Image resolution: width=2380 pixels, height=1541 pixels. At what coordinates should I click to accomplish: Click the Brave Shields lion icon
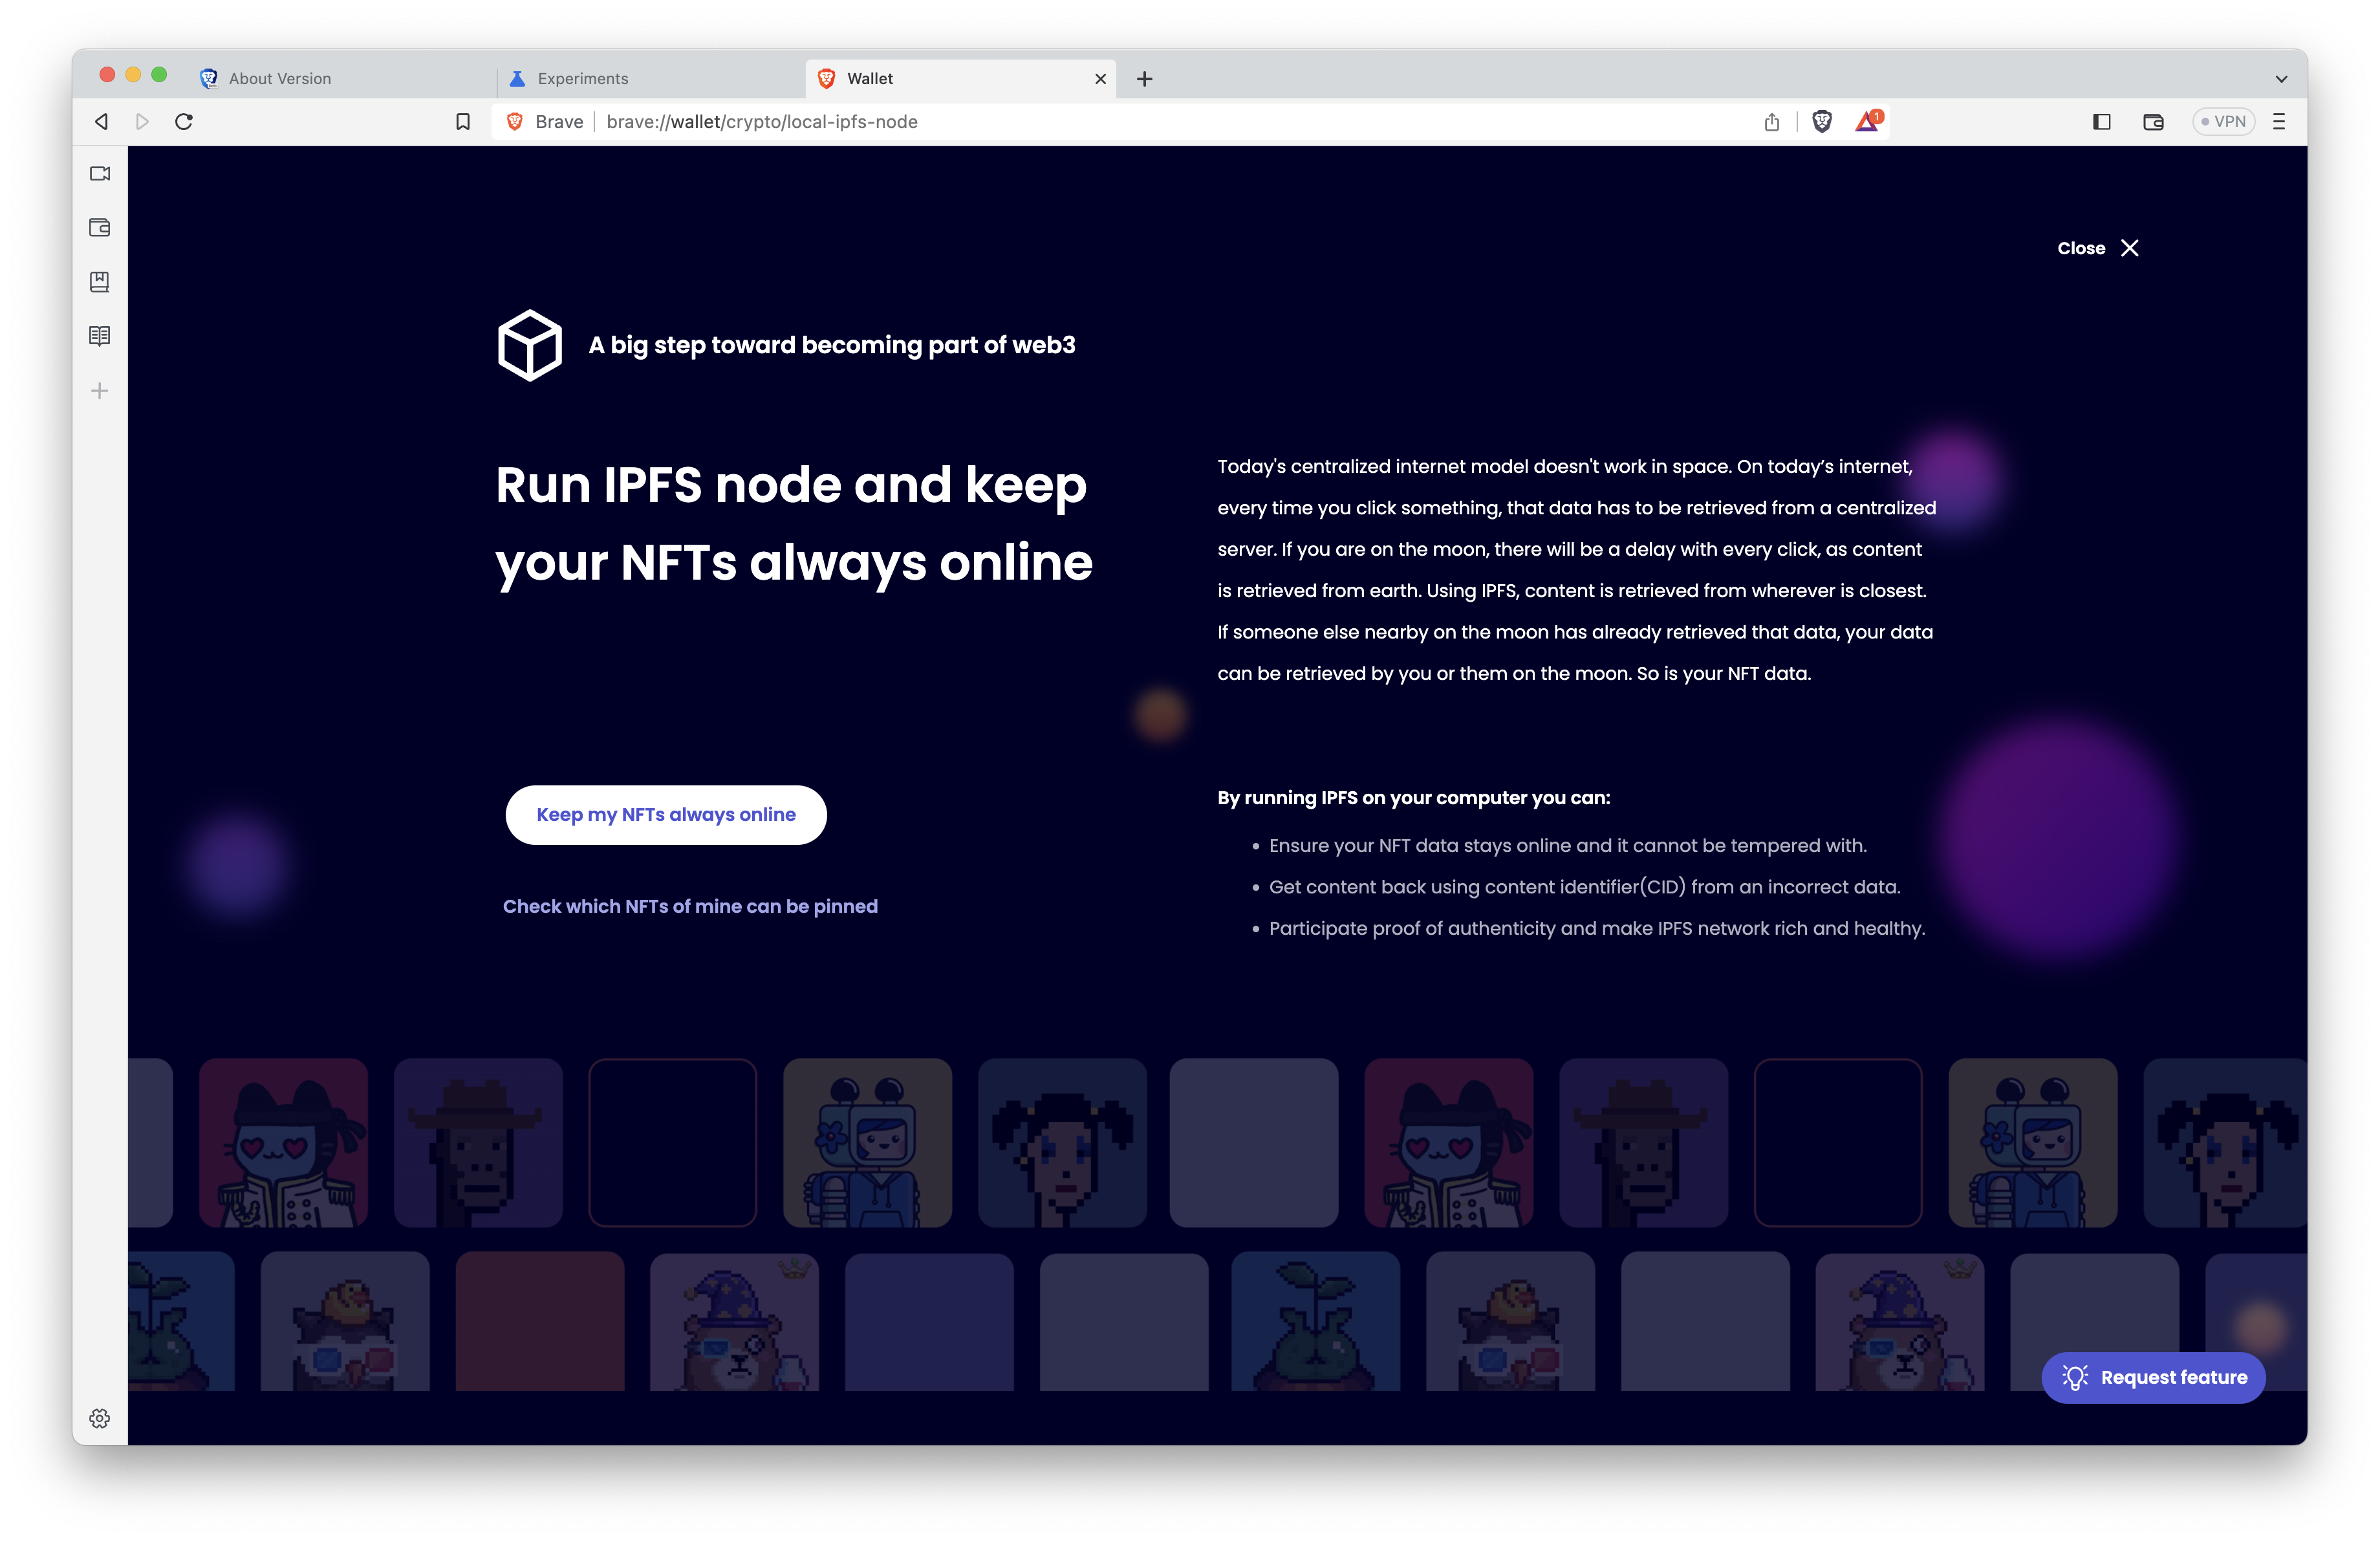pyautogui.click(x=1820, y=121)
